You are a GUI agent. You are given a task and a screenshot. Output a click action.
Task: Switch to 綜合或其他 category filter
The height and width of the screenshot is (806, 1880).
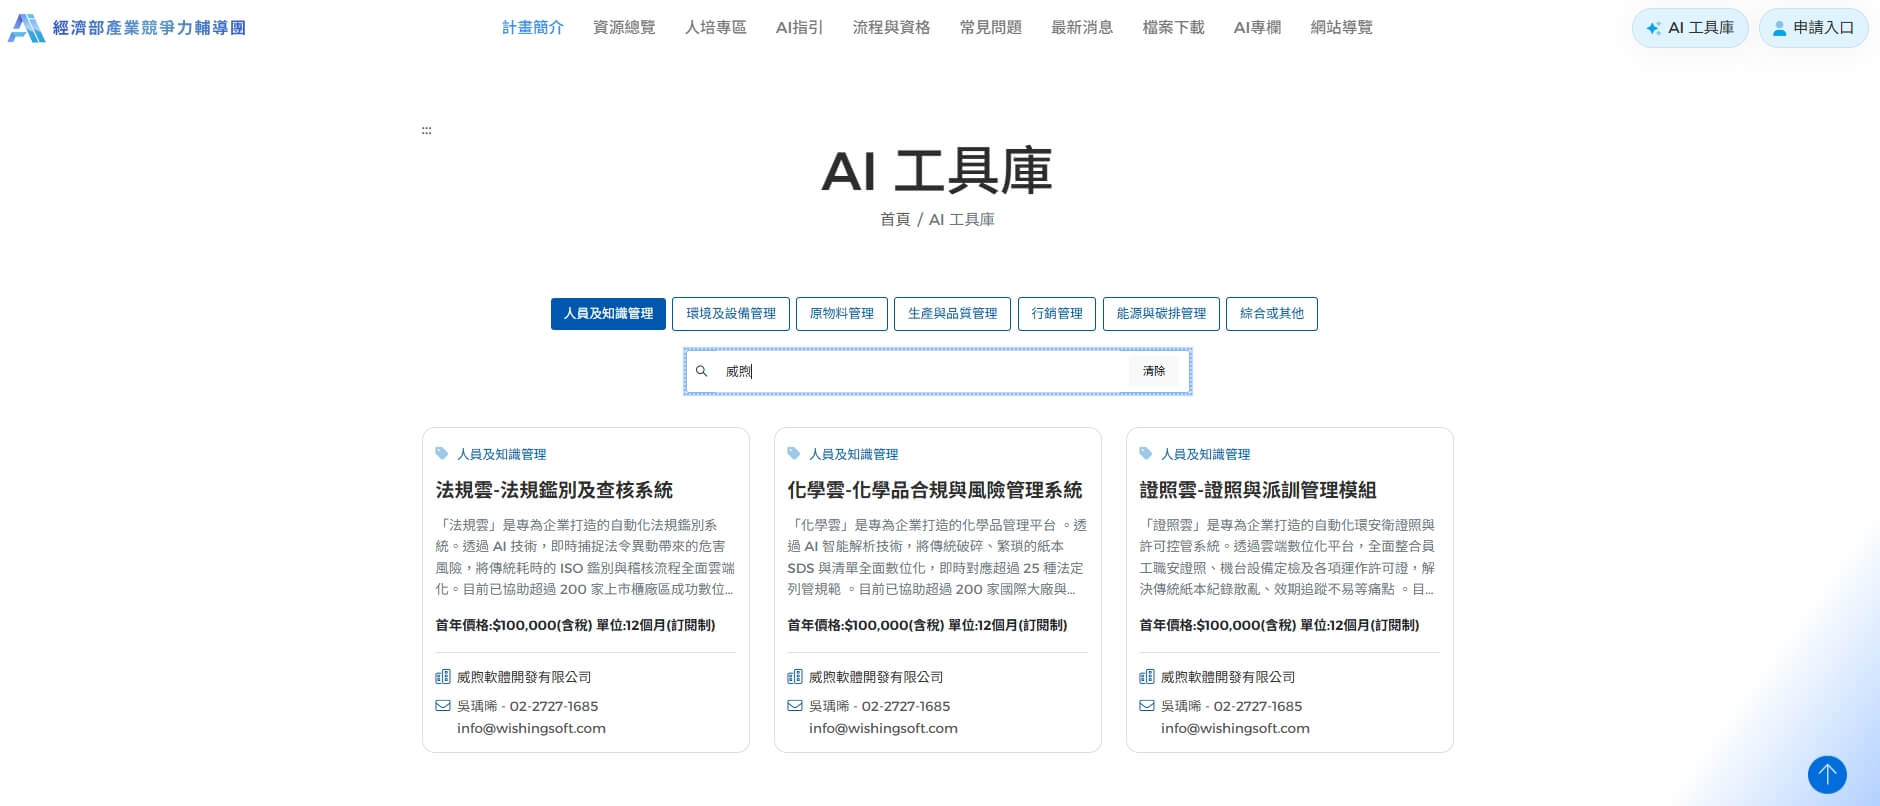tap(1271, 314)
